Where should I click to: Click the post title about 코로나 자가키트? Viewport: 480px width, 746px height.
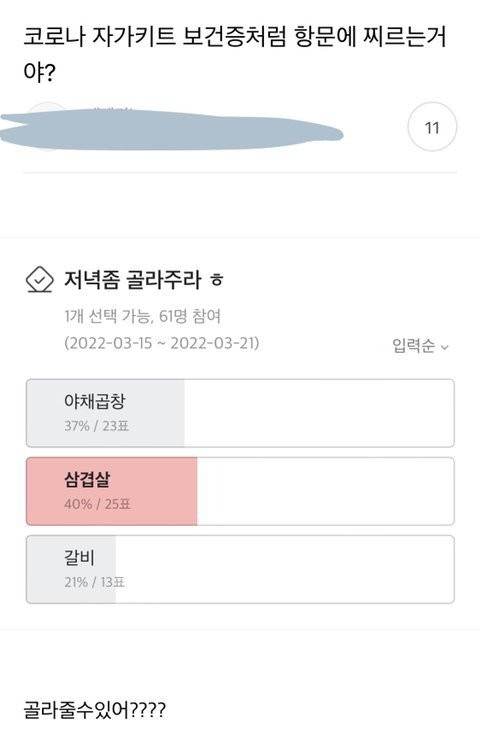click(235, 54)
